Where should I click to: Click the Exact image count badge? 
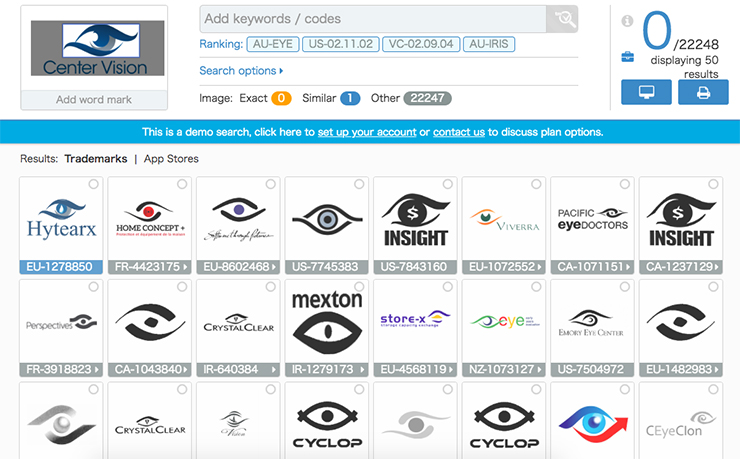pyautogui.click(x=281, y=98)
